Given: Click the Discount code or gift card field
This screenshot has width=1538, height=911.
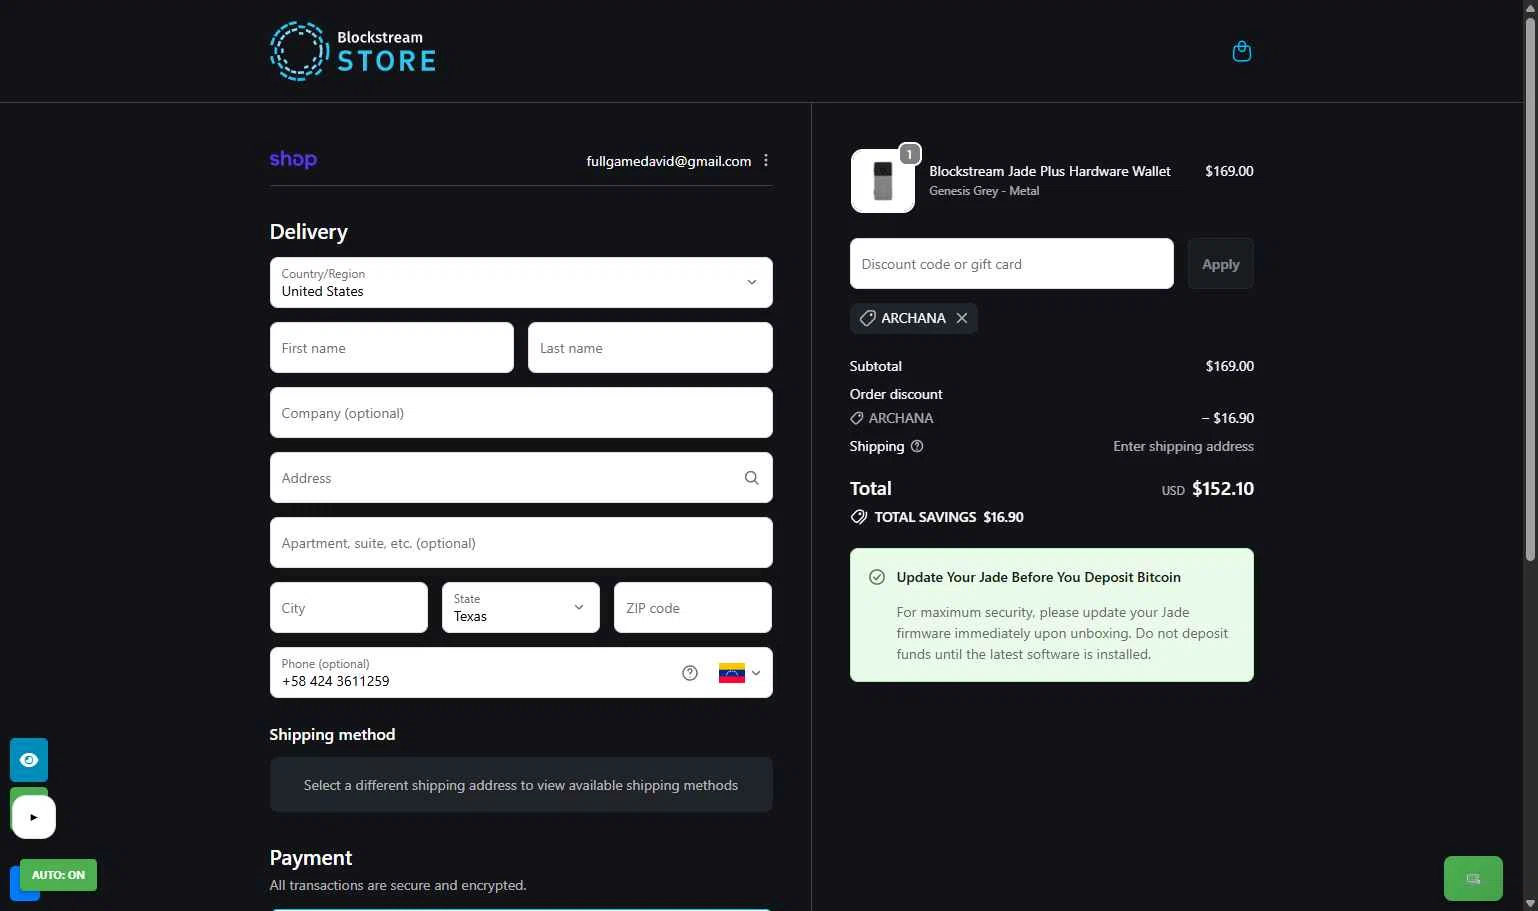Looking at the screenshot, I should [1012, 264].
